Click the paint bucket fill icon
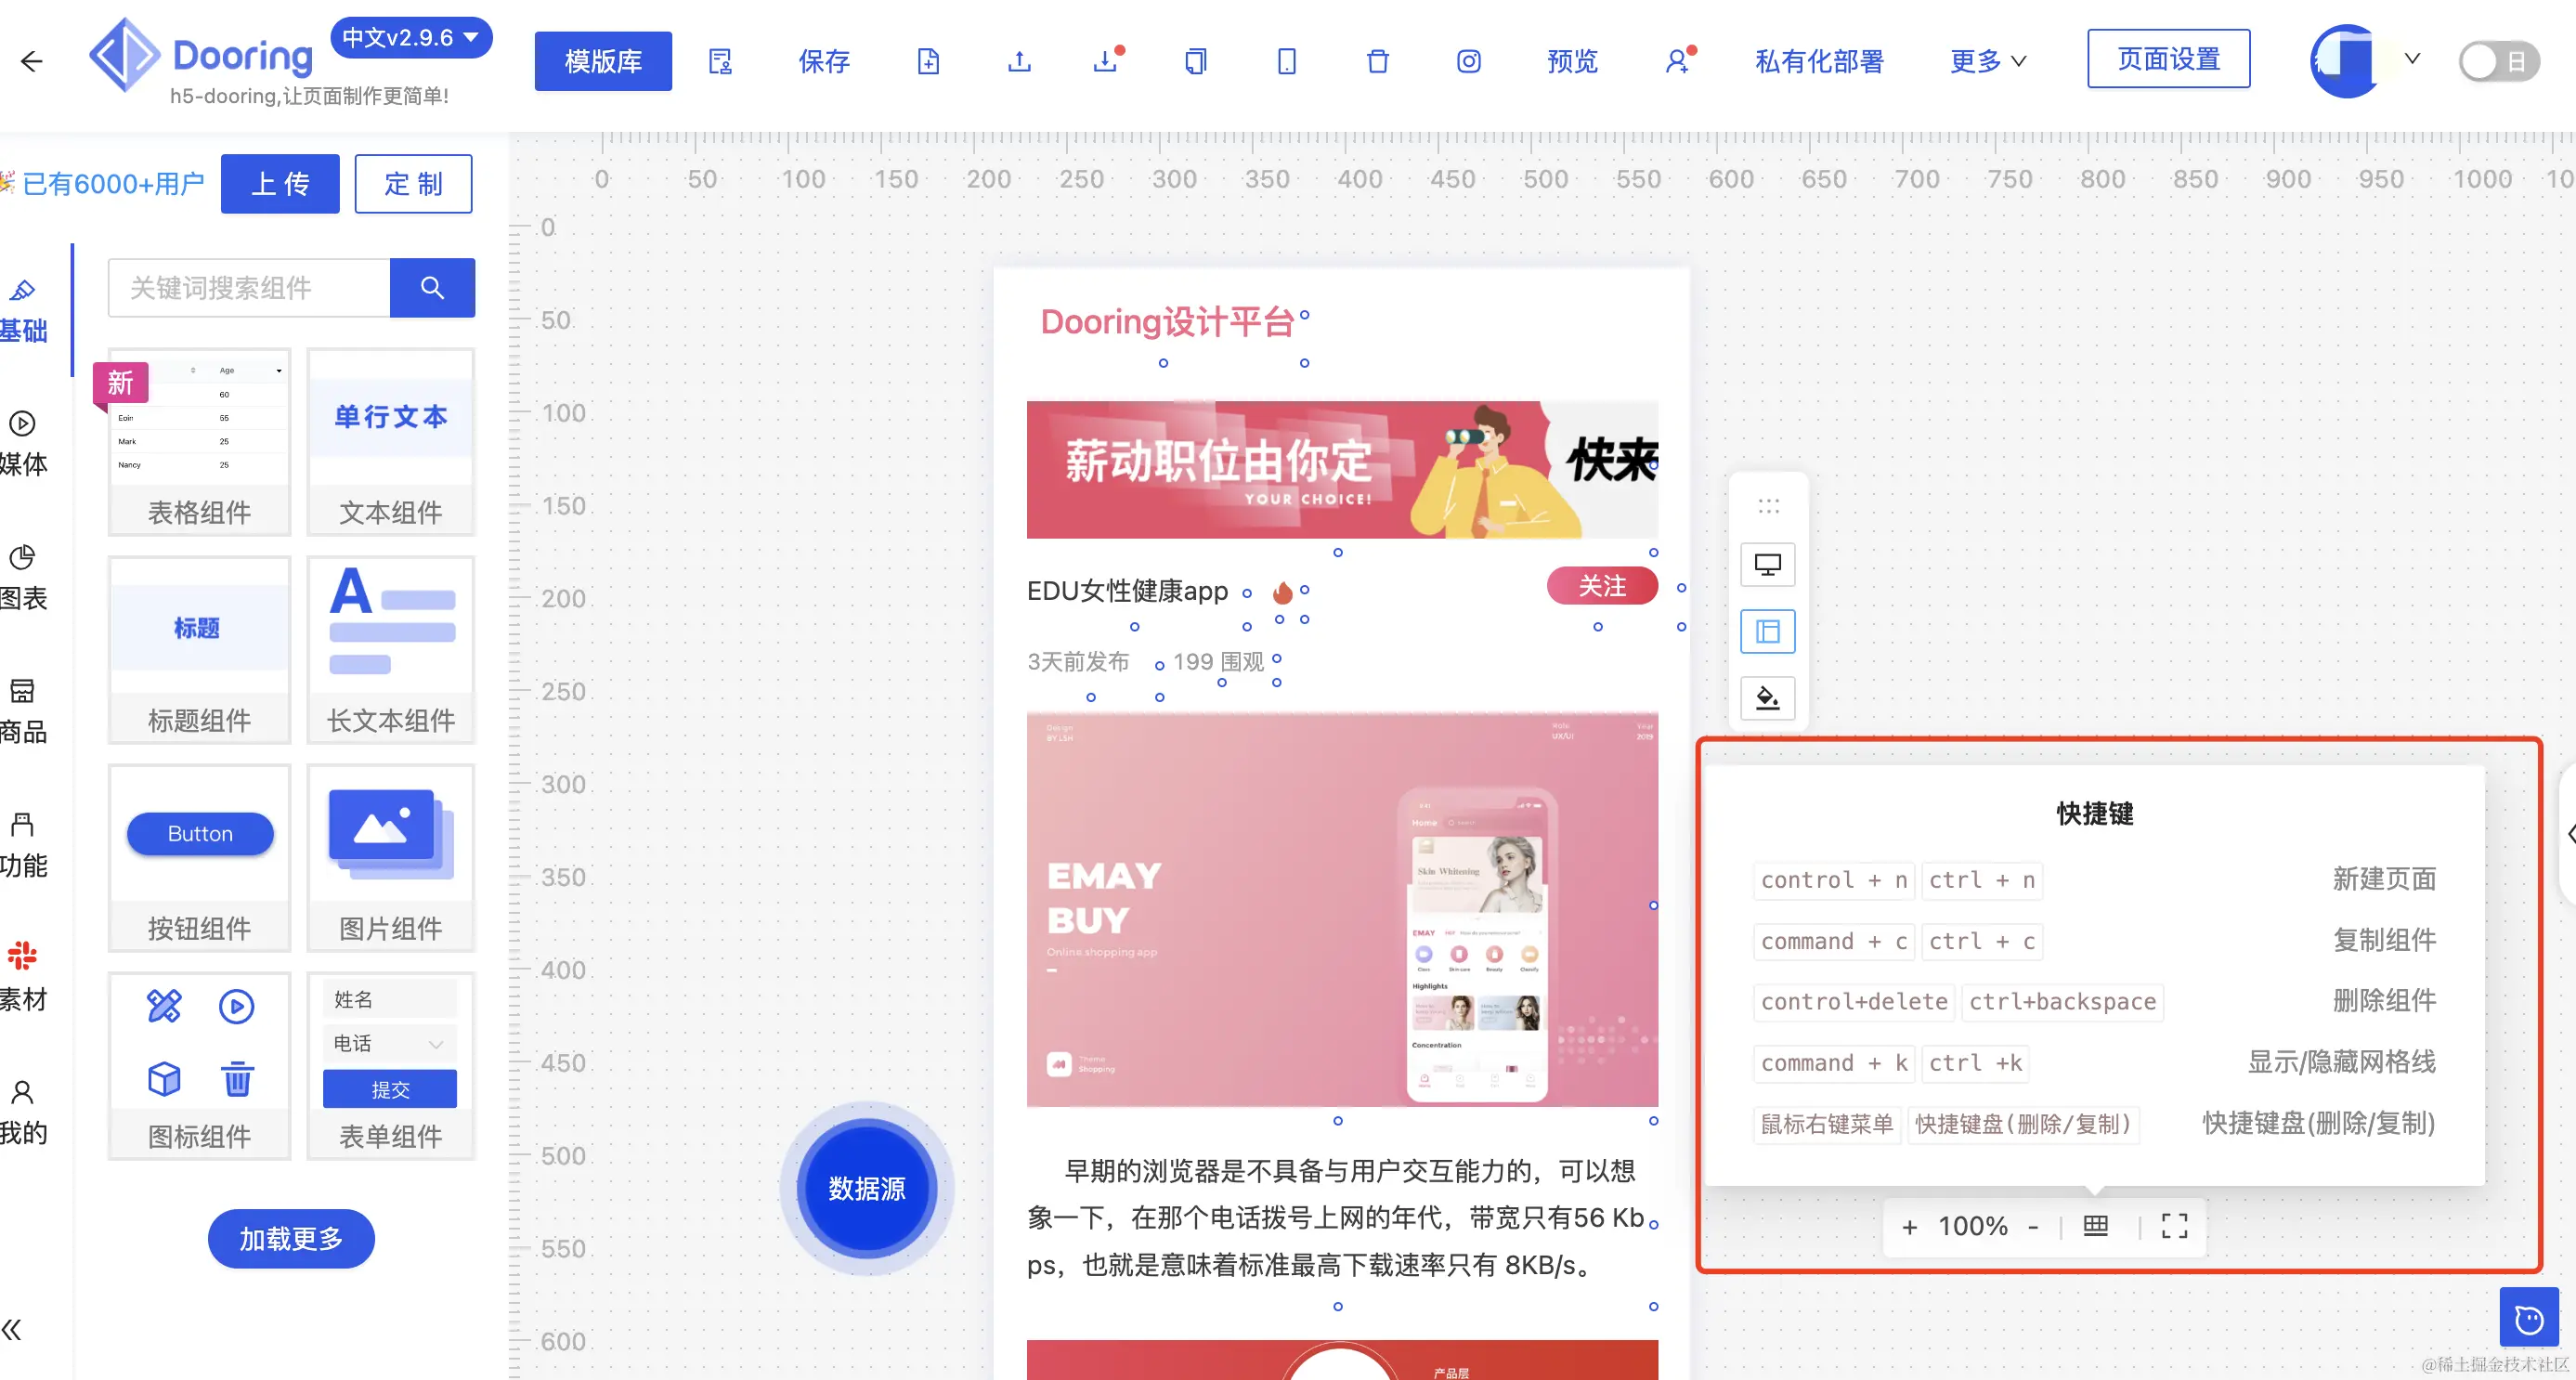 pos(1767,697)
